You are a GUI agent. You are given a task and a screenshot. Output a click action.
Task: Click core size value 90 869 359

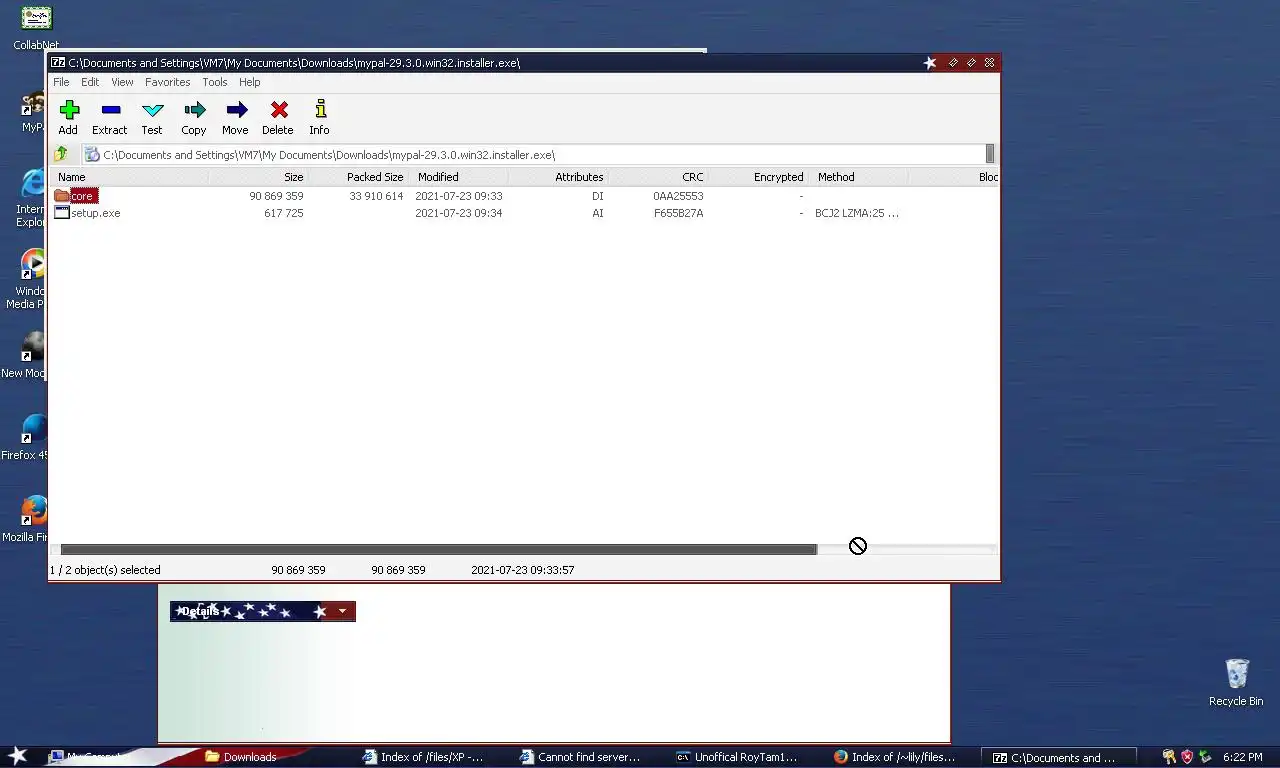click(x=276, y=196)
